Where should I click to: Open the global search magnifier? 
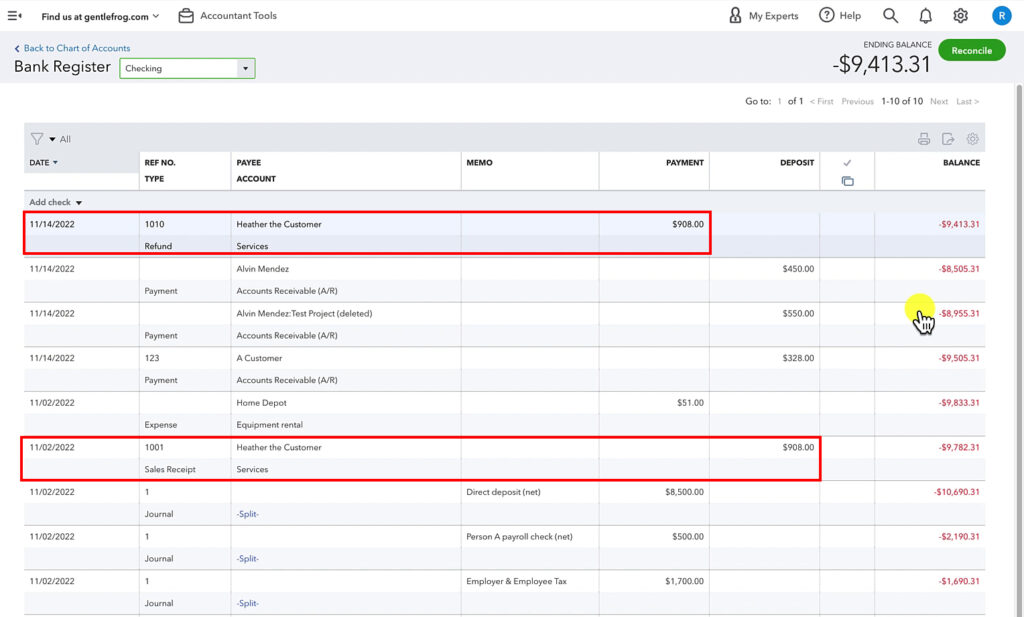coord(889,15)
